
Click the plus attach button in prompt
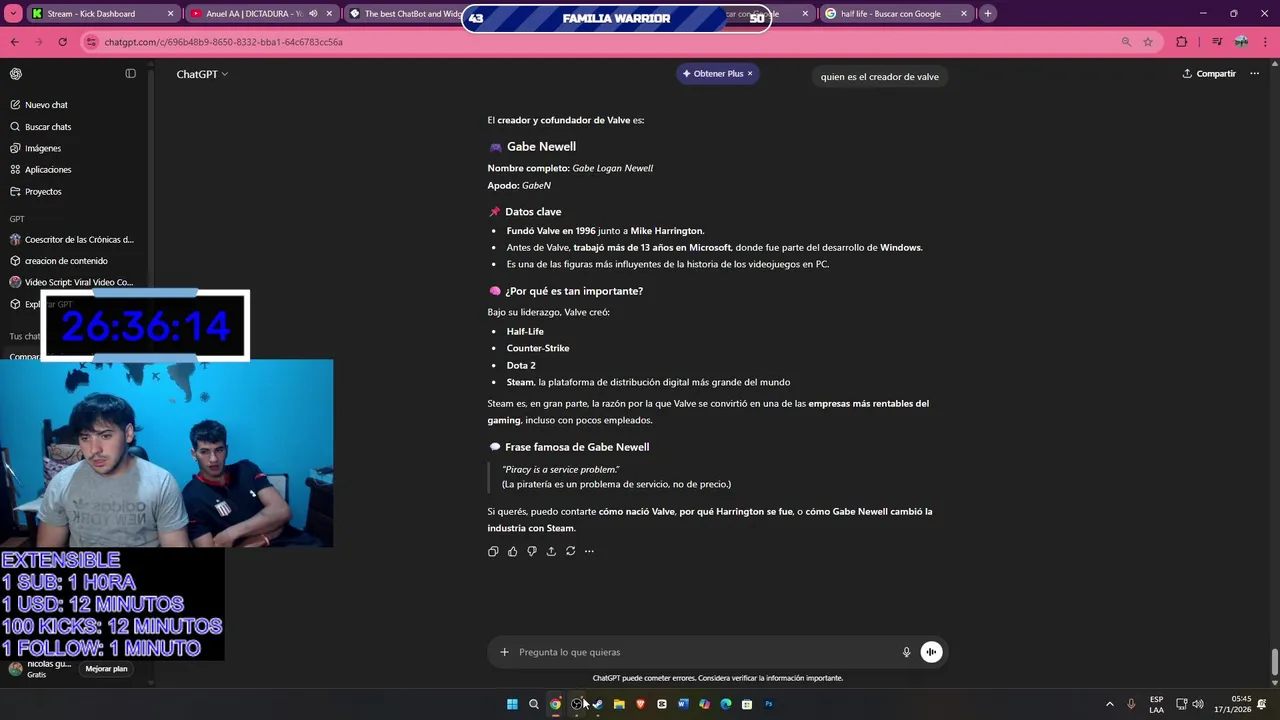pos(504,652)
